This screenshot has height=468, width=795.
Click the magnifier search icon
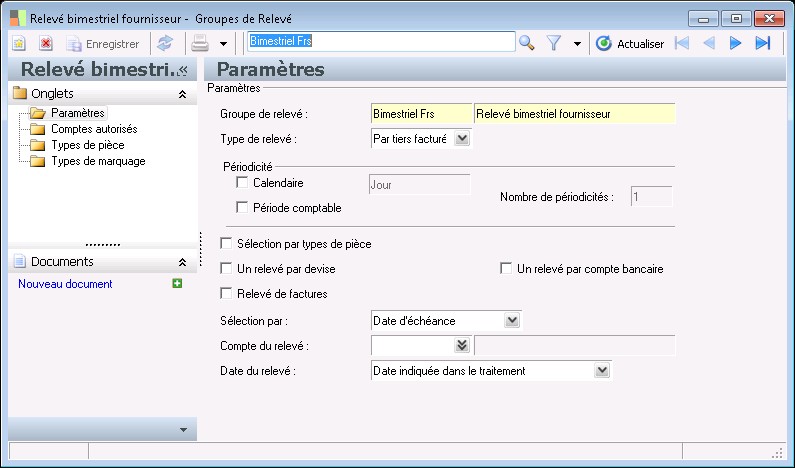click(527, 44)
